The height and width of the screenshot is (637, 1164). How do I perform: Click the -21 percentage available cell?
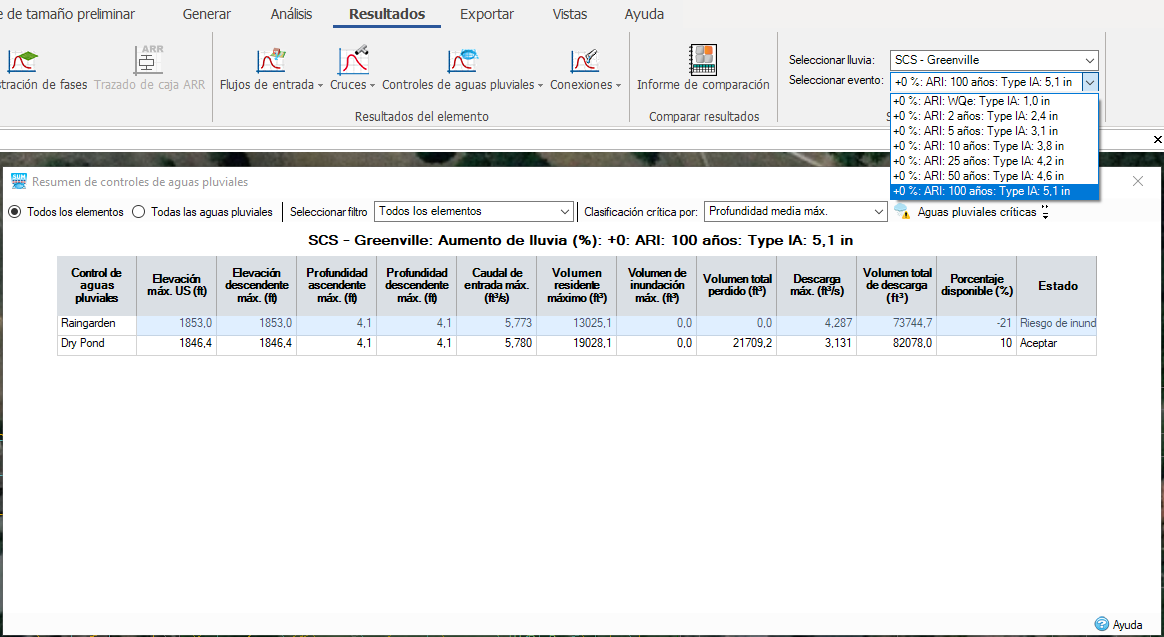(977, 324)
